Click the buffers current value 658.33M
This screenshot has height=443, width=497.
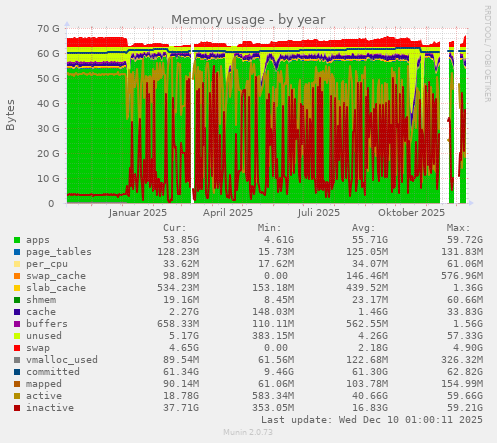178,324
